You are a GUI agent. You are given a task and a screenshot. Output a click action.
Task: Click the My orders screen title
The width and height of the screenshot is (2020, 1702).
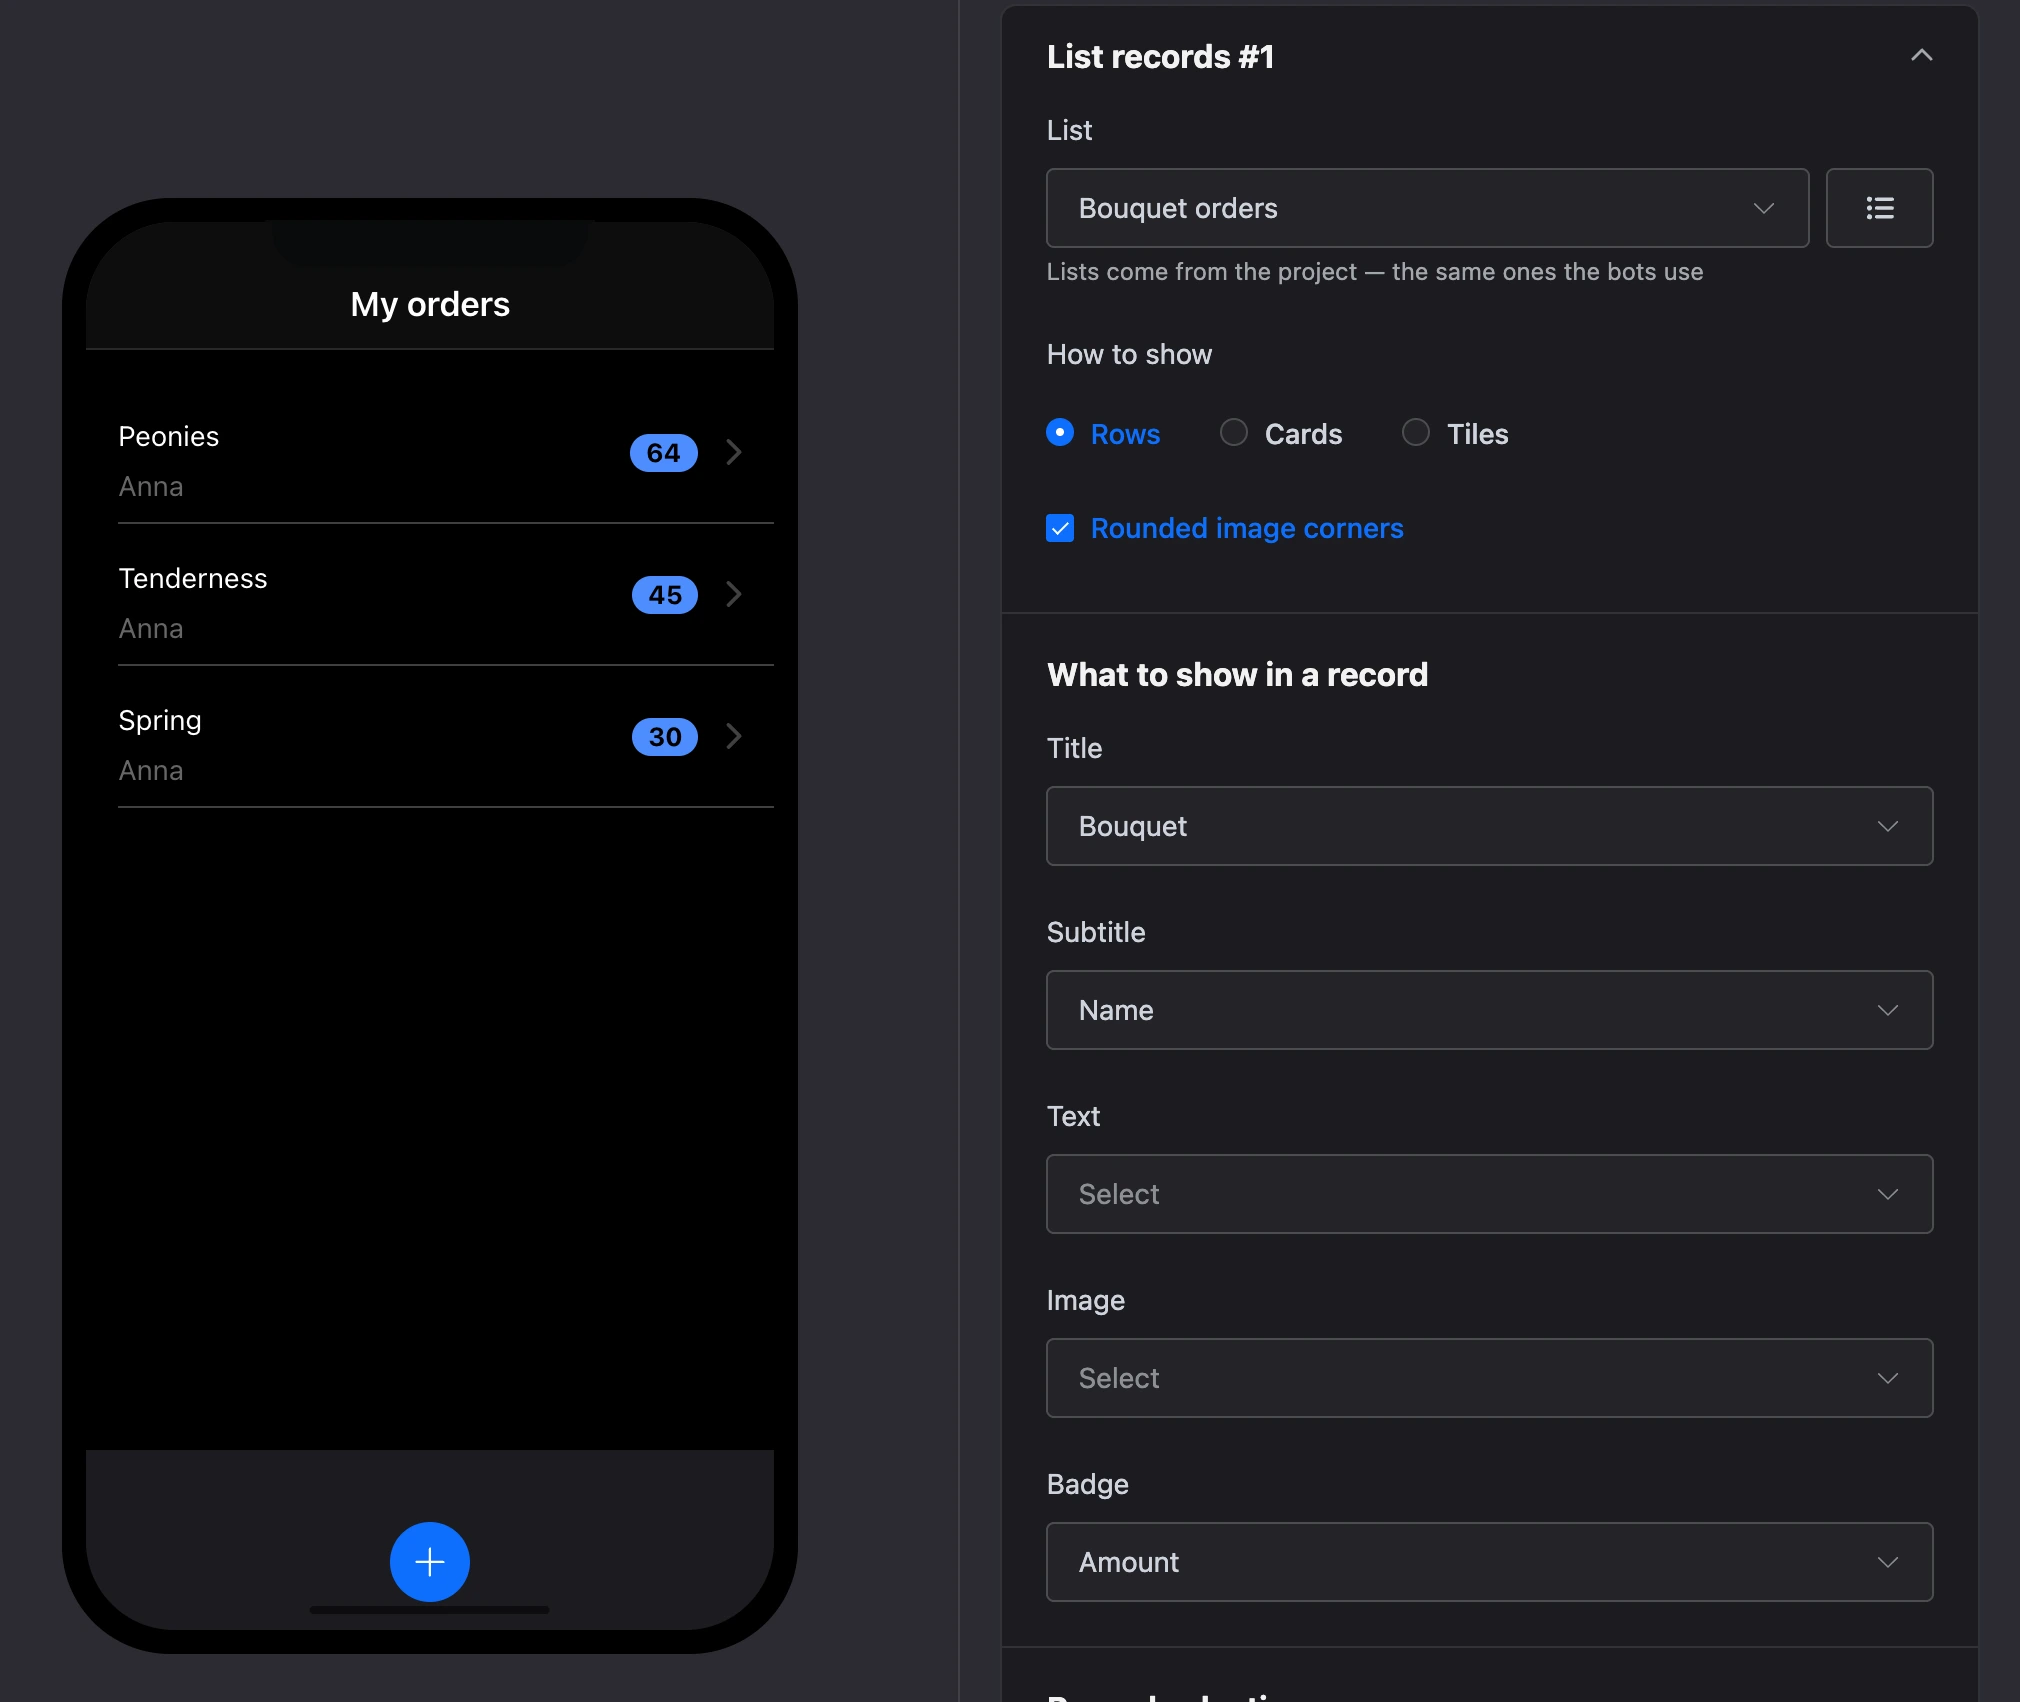tap(430, 304)
